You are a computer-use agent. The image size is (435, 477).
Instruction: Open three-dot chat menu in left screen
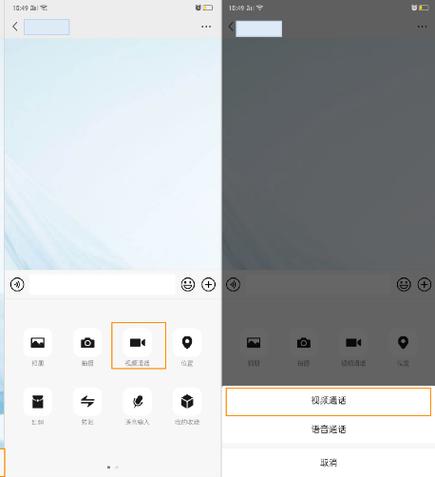click(206, 27)
